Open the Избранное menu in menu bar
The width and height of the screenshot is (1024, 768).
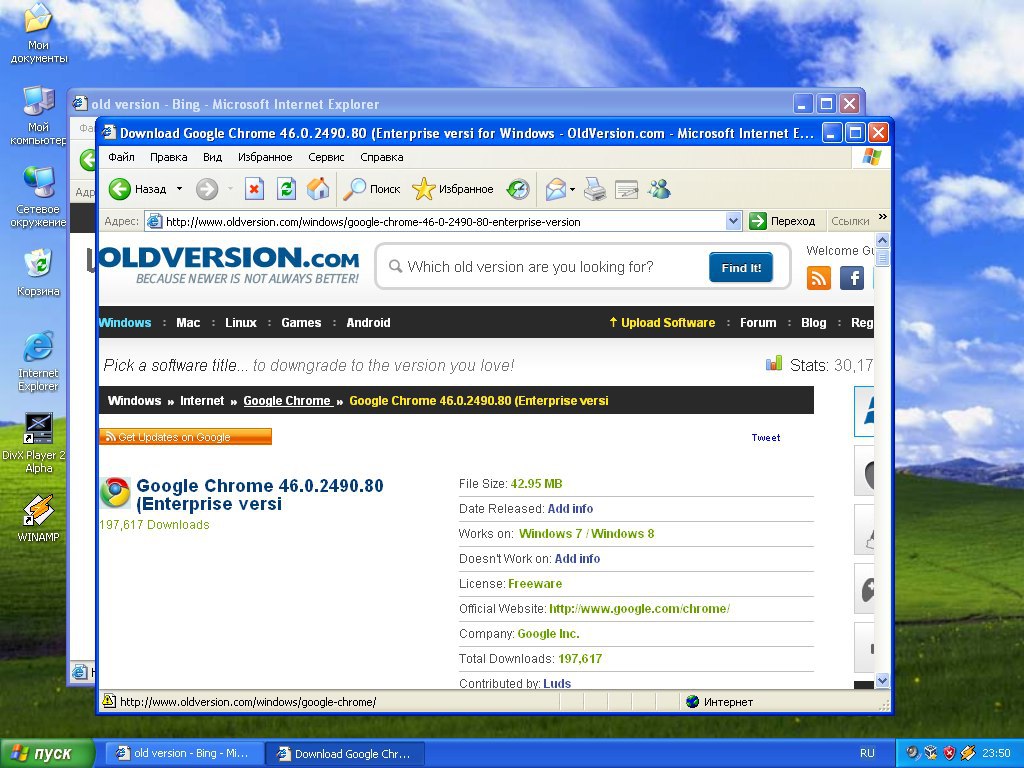[x=265, y=157]
